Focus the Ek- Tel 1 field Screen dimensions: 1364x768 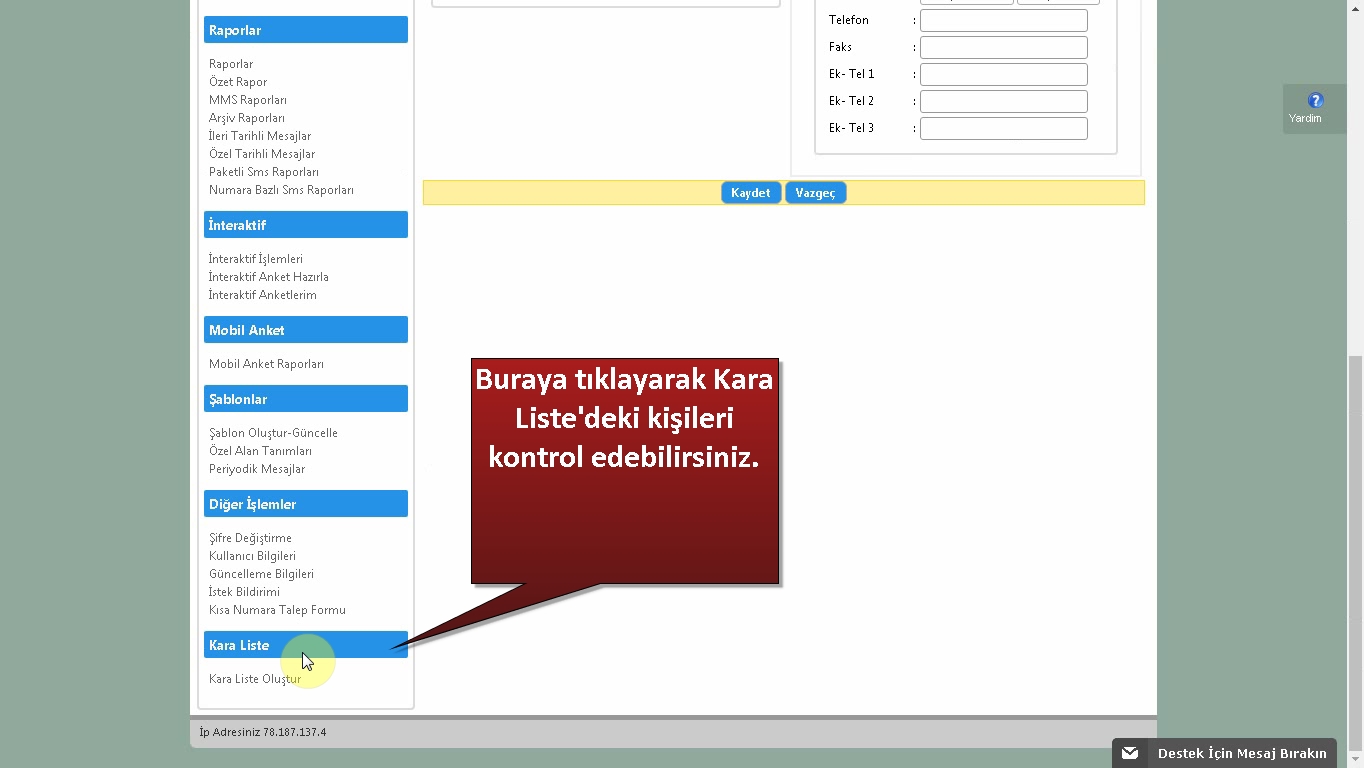pyautogui.click(x=1003, y=74)
